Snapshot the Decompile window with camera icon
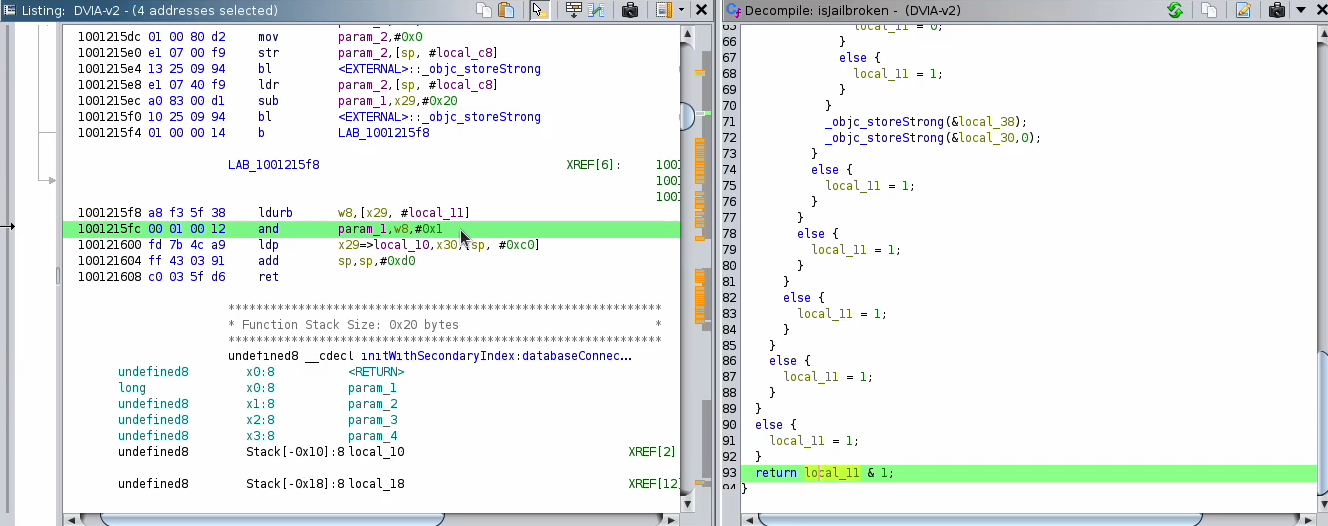The image size is (1328, 526). click(x=1276, y=10)
